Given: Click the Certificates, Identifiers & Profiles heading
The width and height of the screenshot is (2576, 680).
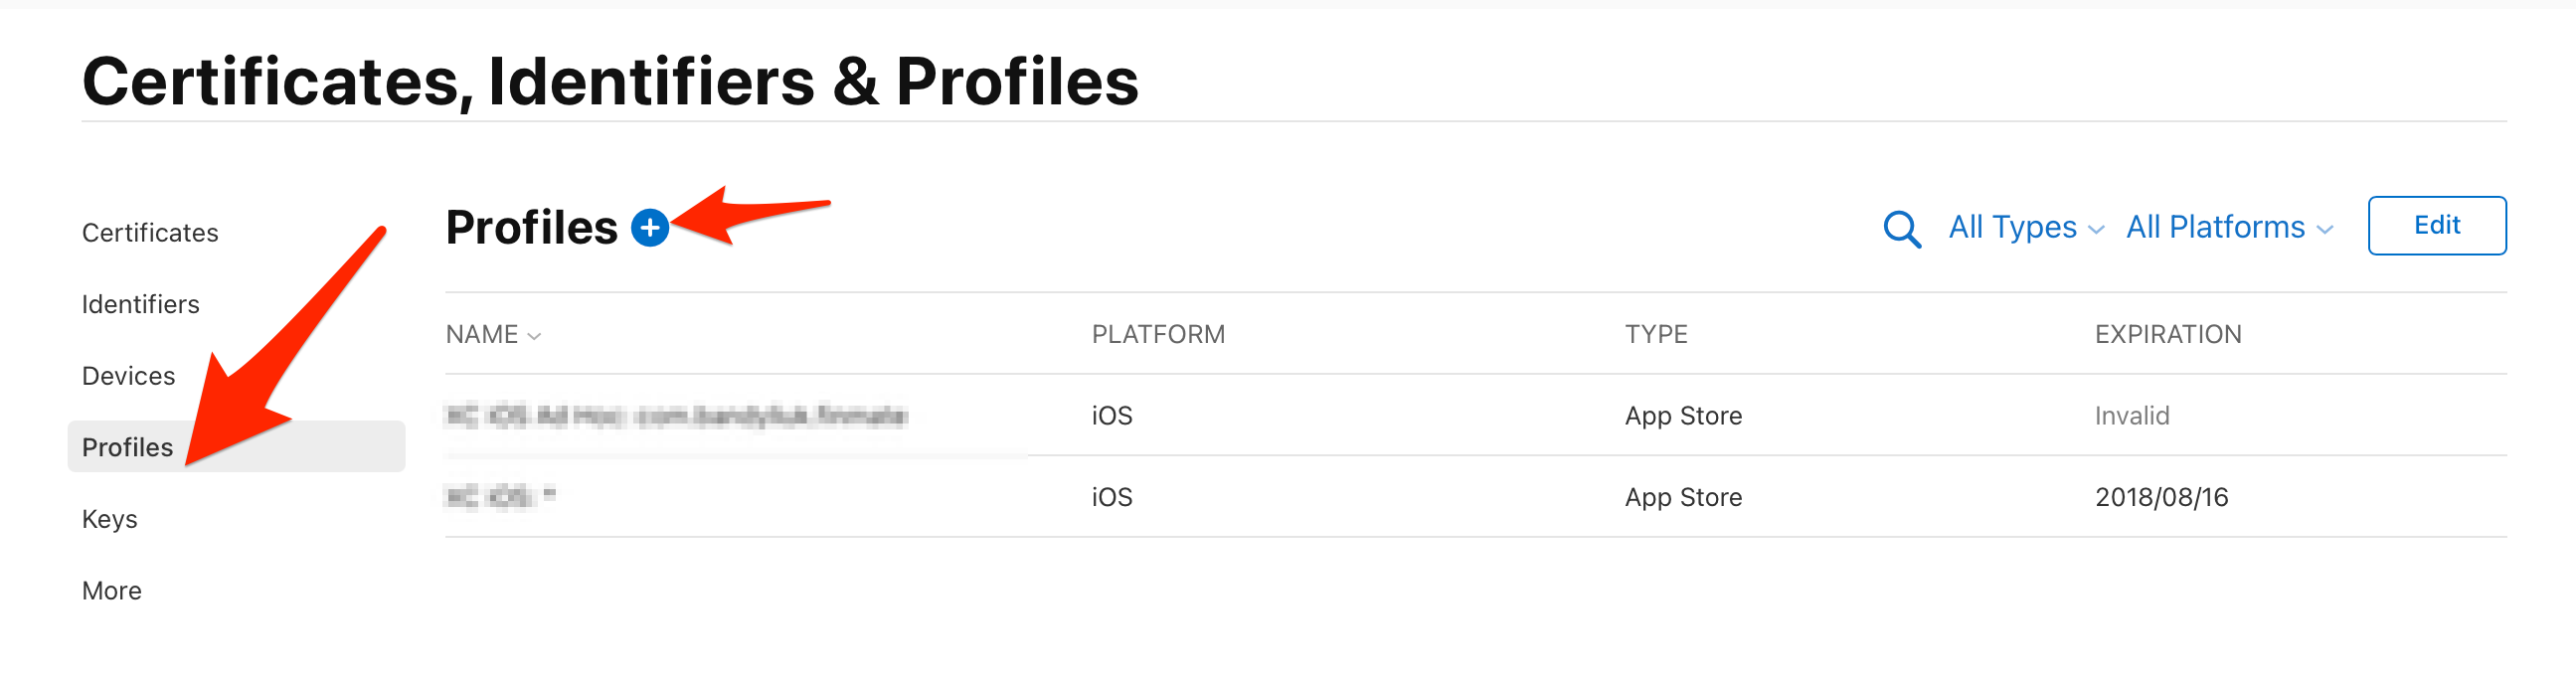Looking at the screenshot, I should point(610,80).
